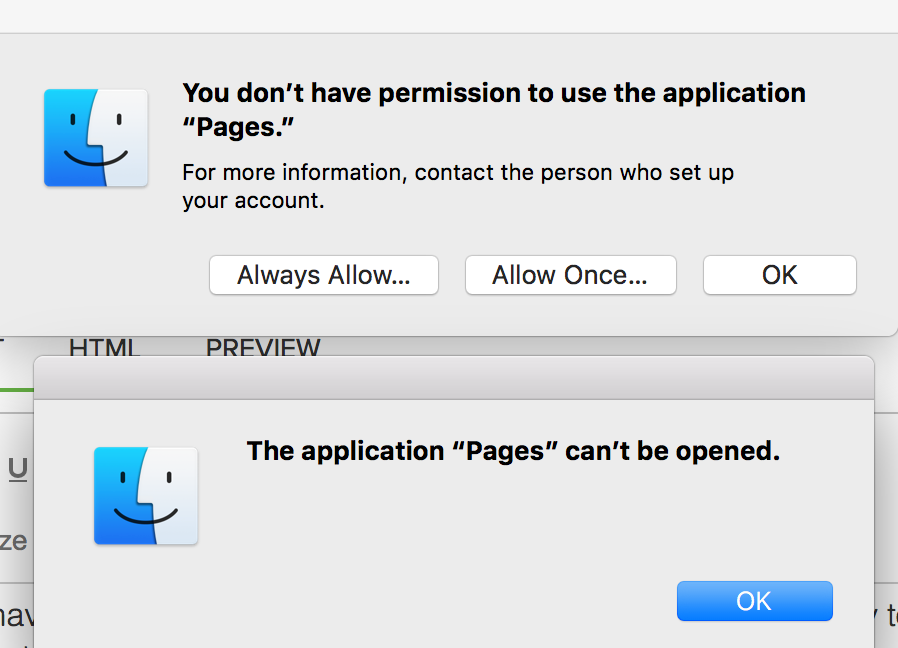Click the editor text starting with "hav"

[x=16, y=615]
